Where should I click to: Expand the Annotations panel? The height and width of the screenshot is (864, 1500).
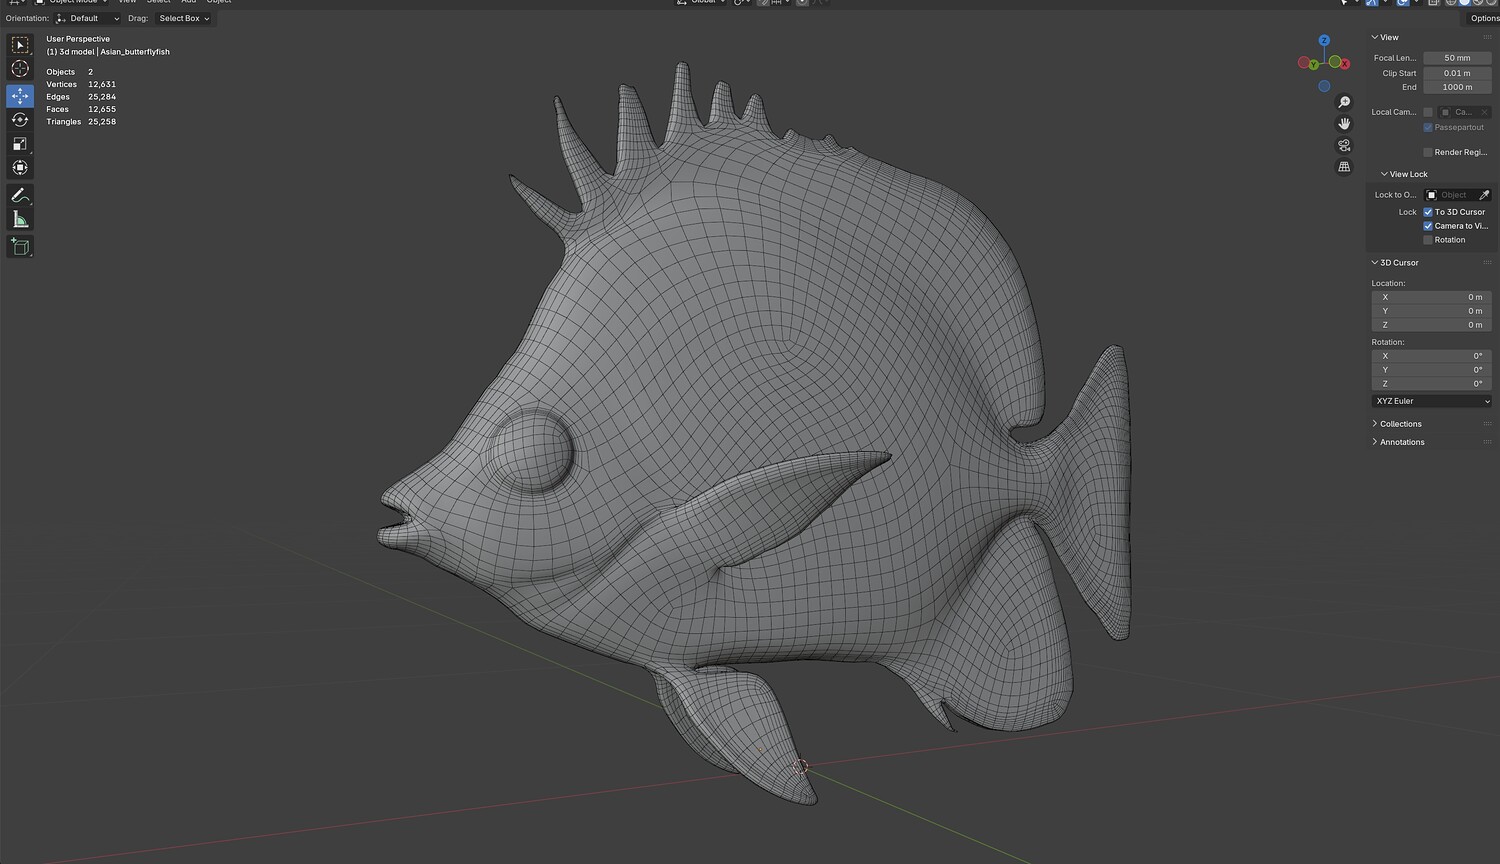pyautogui.click(x=1375, y=442)
